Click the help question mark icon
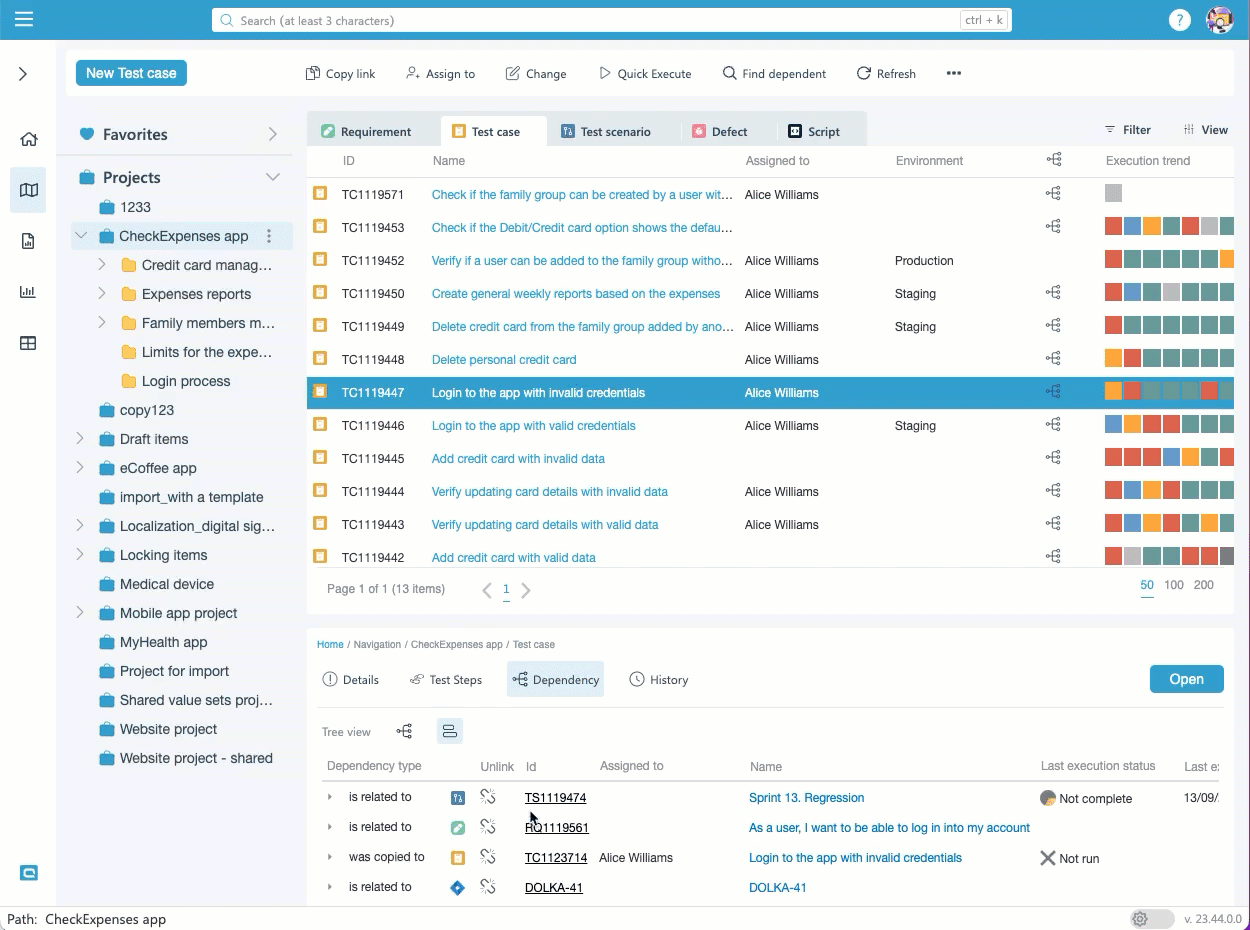1250x930 pixels. pyautogui.click(x=1180, y=20)
